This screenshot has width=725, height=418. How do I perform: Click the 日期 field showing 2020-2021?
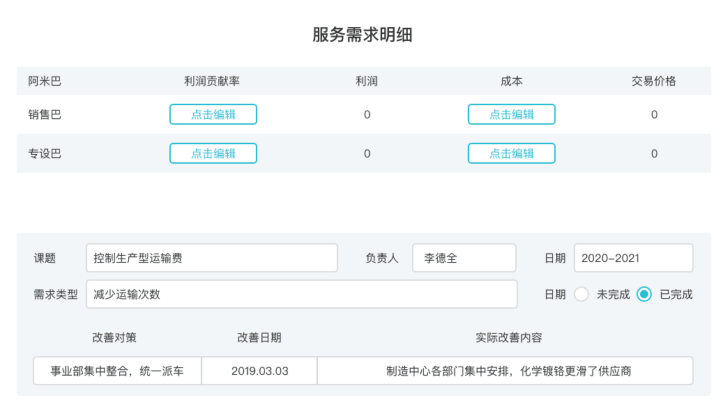click(x=633, y=258)
